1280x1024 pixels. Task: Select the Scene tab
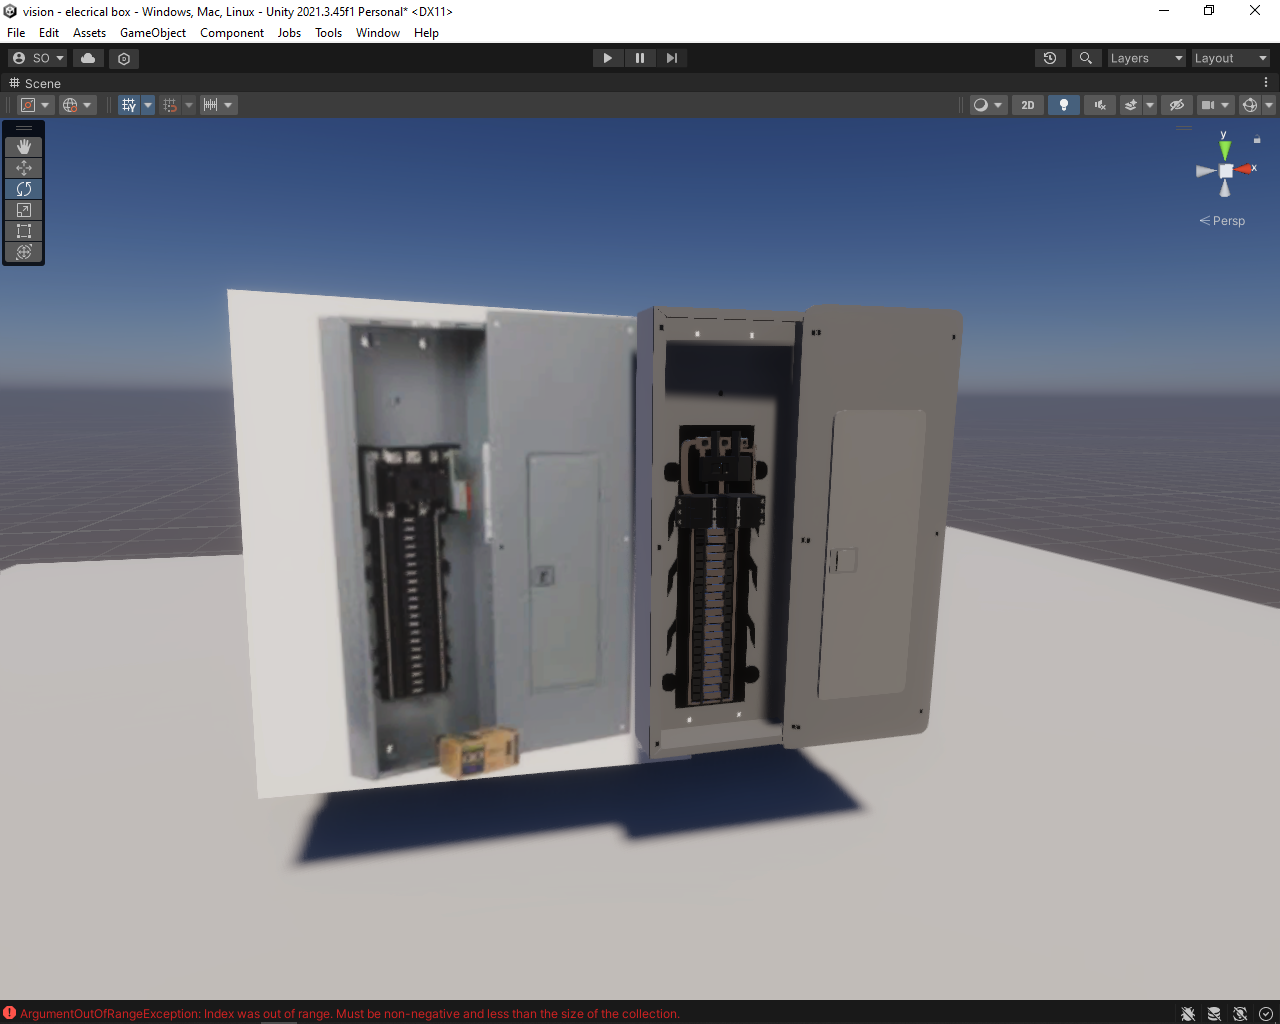tap(35, 83)
